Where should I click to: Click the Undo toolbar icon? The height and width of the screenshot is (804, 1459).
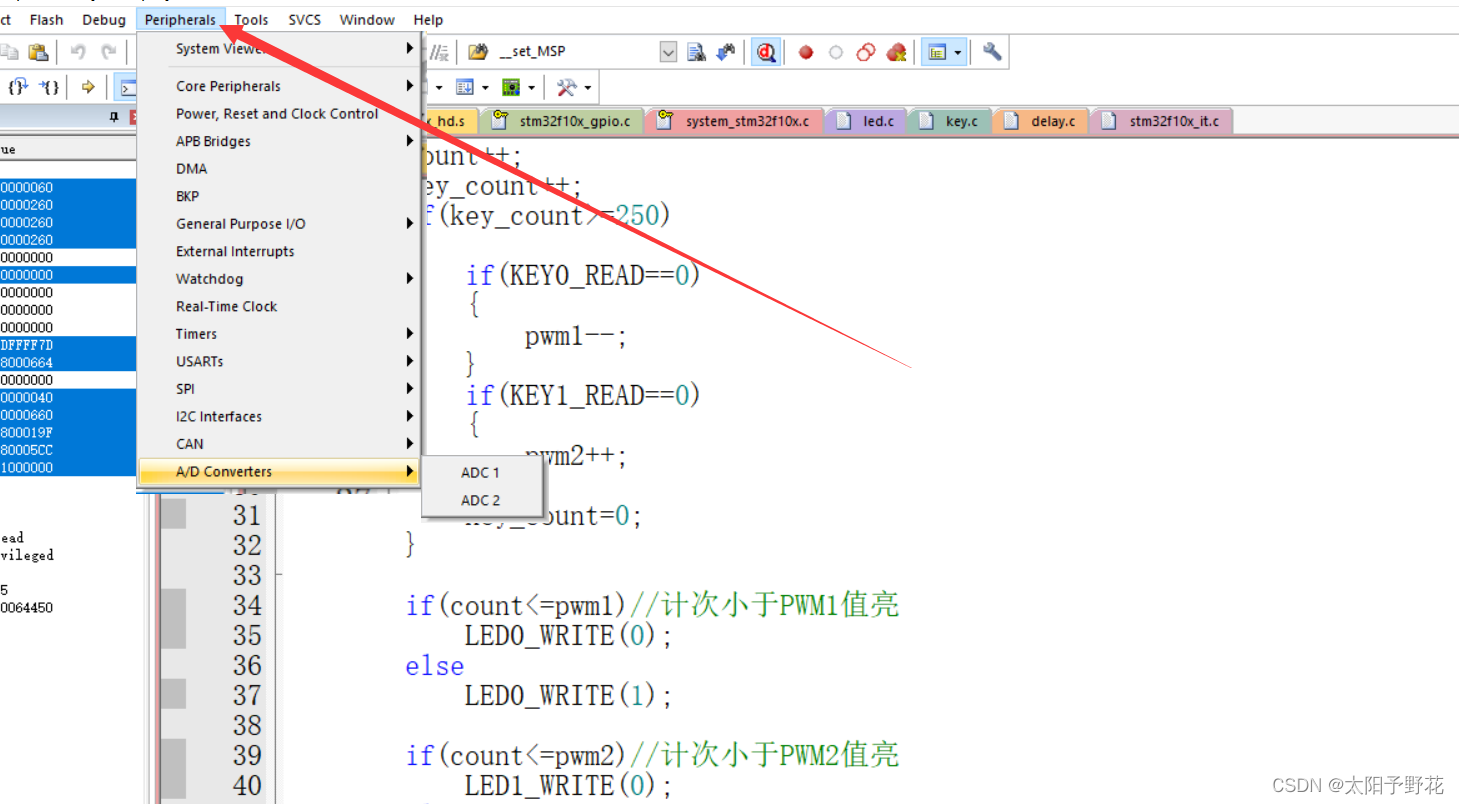tap(78, 52)
